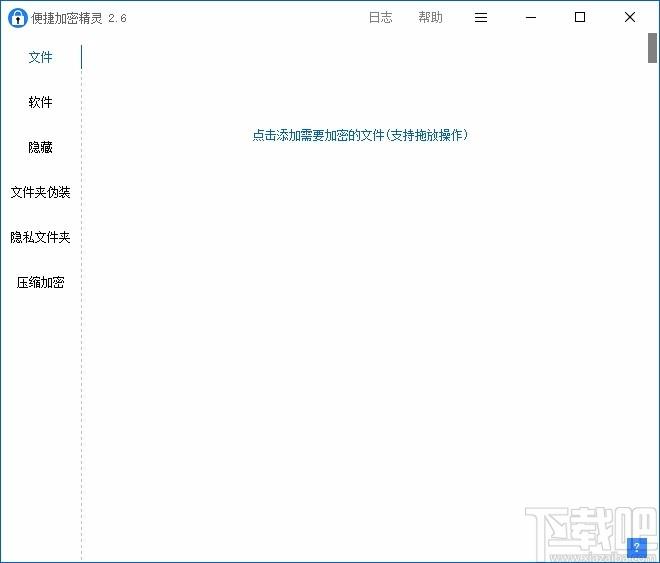Close the 便捷加密精灵 window

(630, 17)
